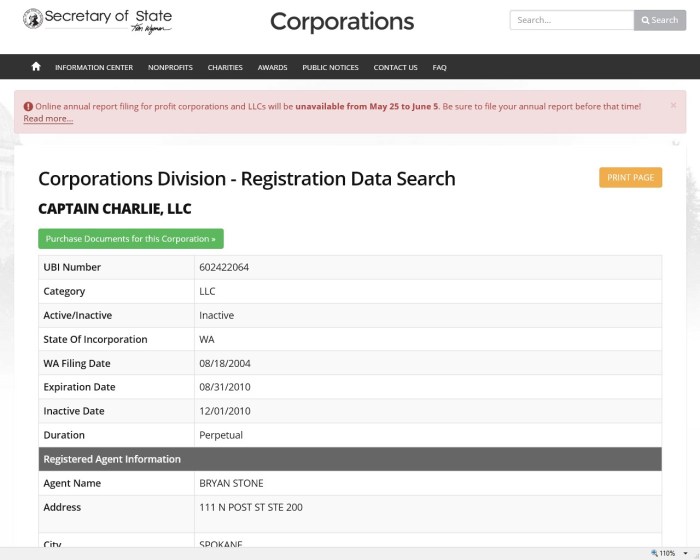Dismiss the red alert with the X
This screenshot has width=700, height=560.
tap(673, 105)
